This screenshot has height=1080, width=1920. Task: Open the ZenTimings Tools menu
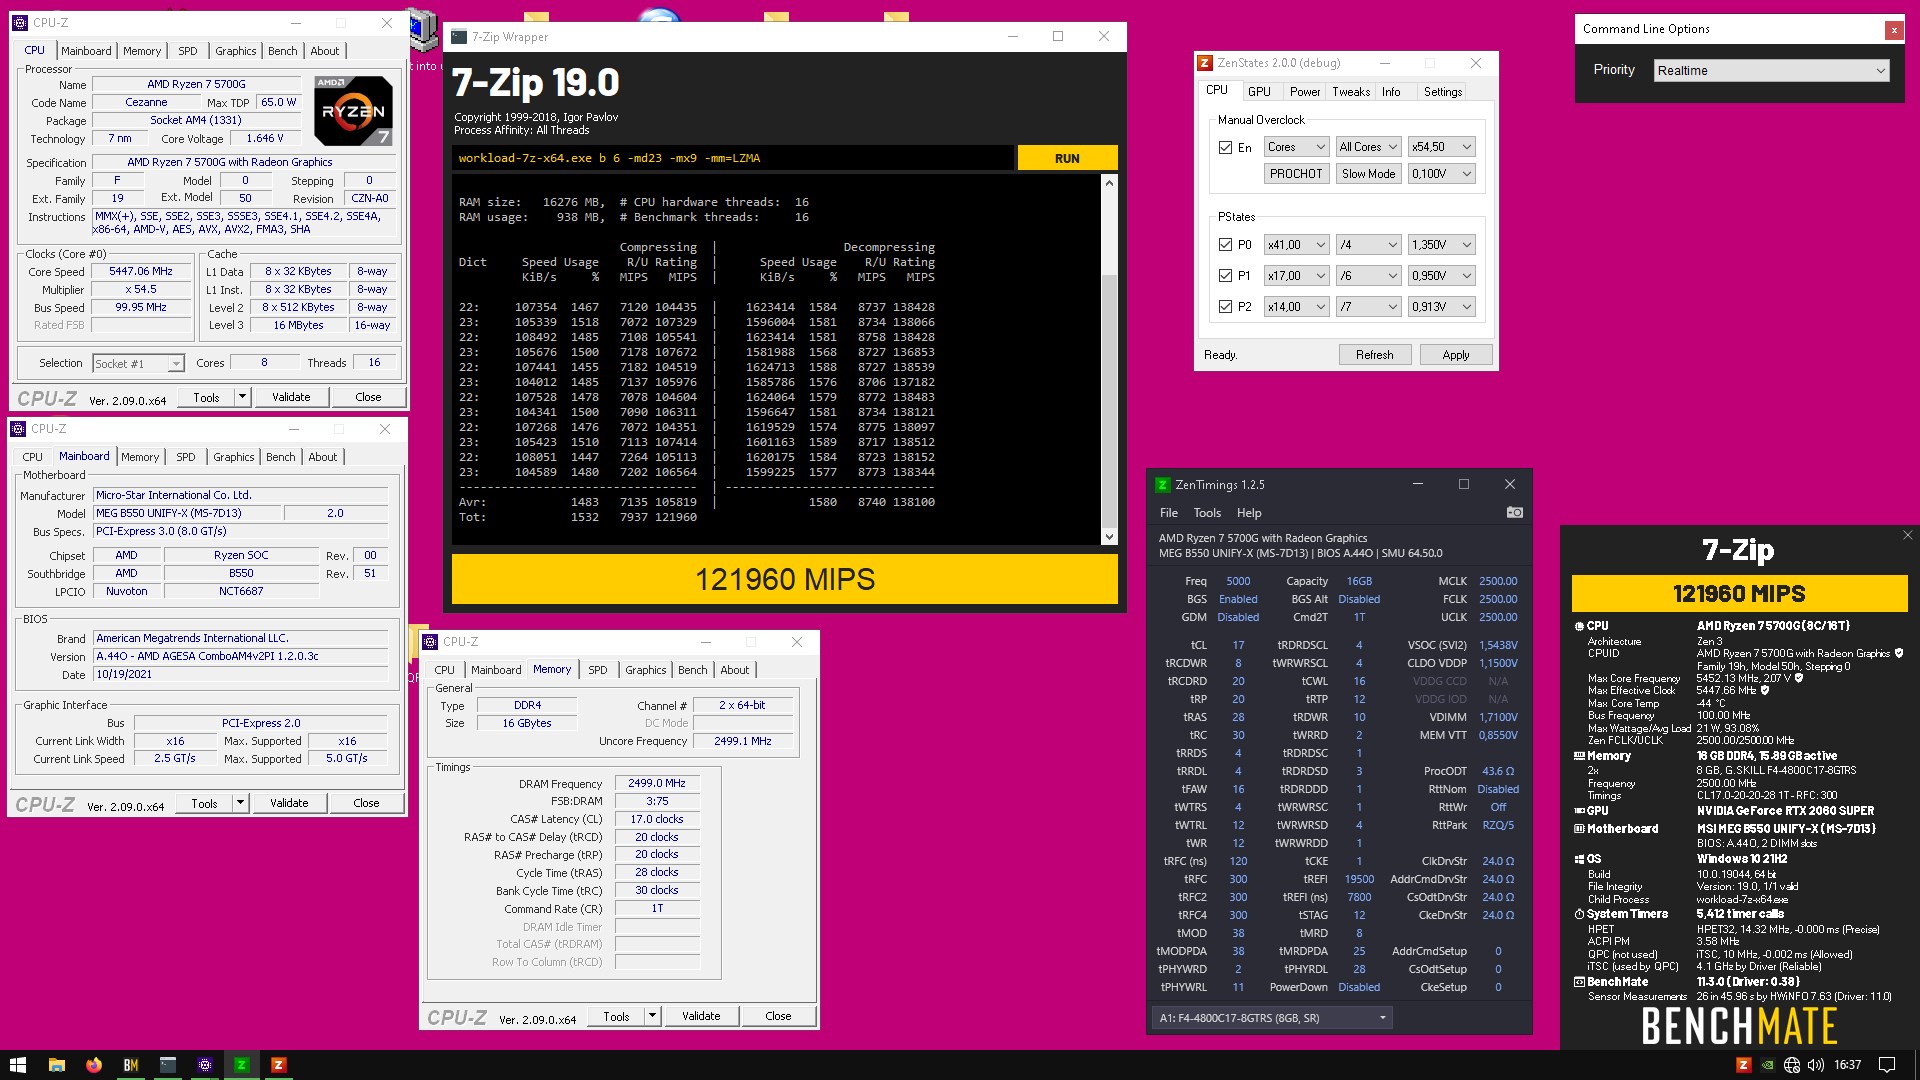pos(1206,512)
